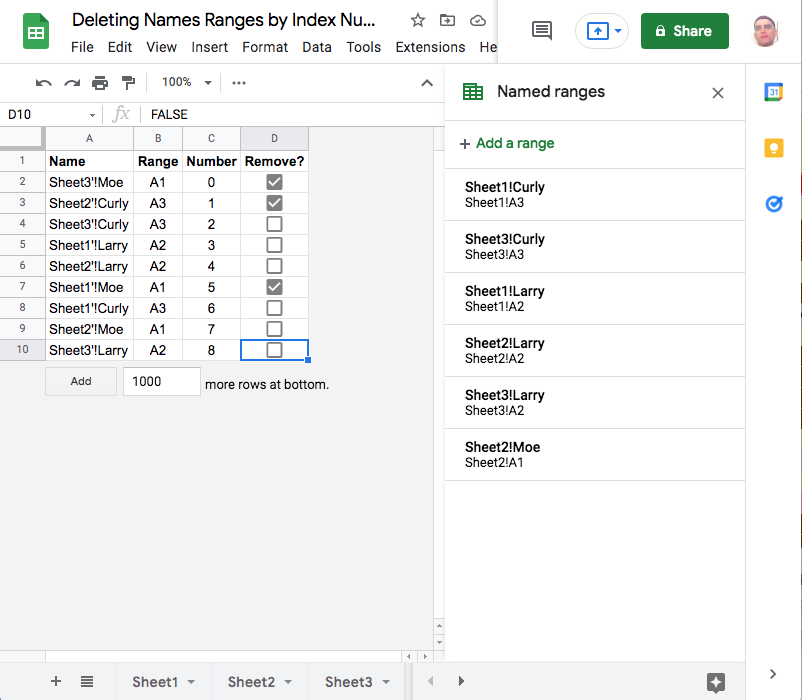Screen dimensions: 802x700
Task: Open the Edit menu
Action: [120, 47]
